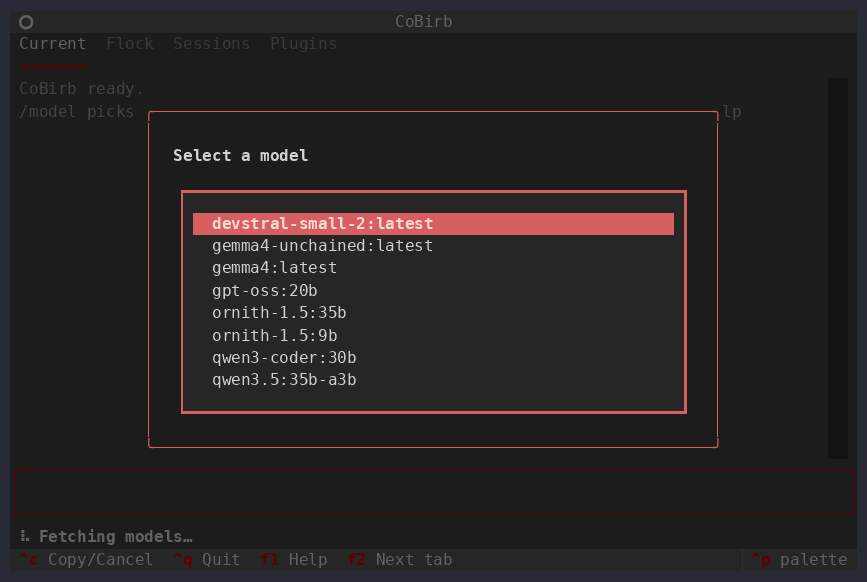Image resolution: width=867 pixels, height=582 pixels.
Task: Click Copy/Cancel in the footer
Action: (x=86, y=560)
